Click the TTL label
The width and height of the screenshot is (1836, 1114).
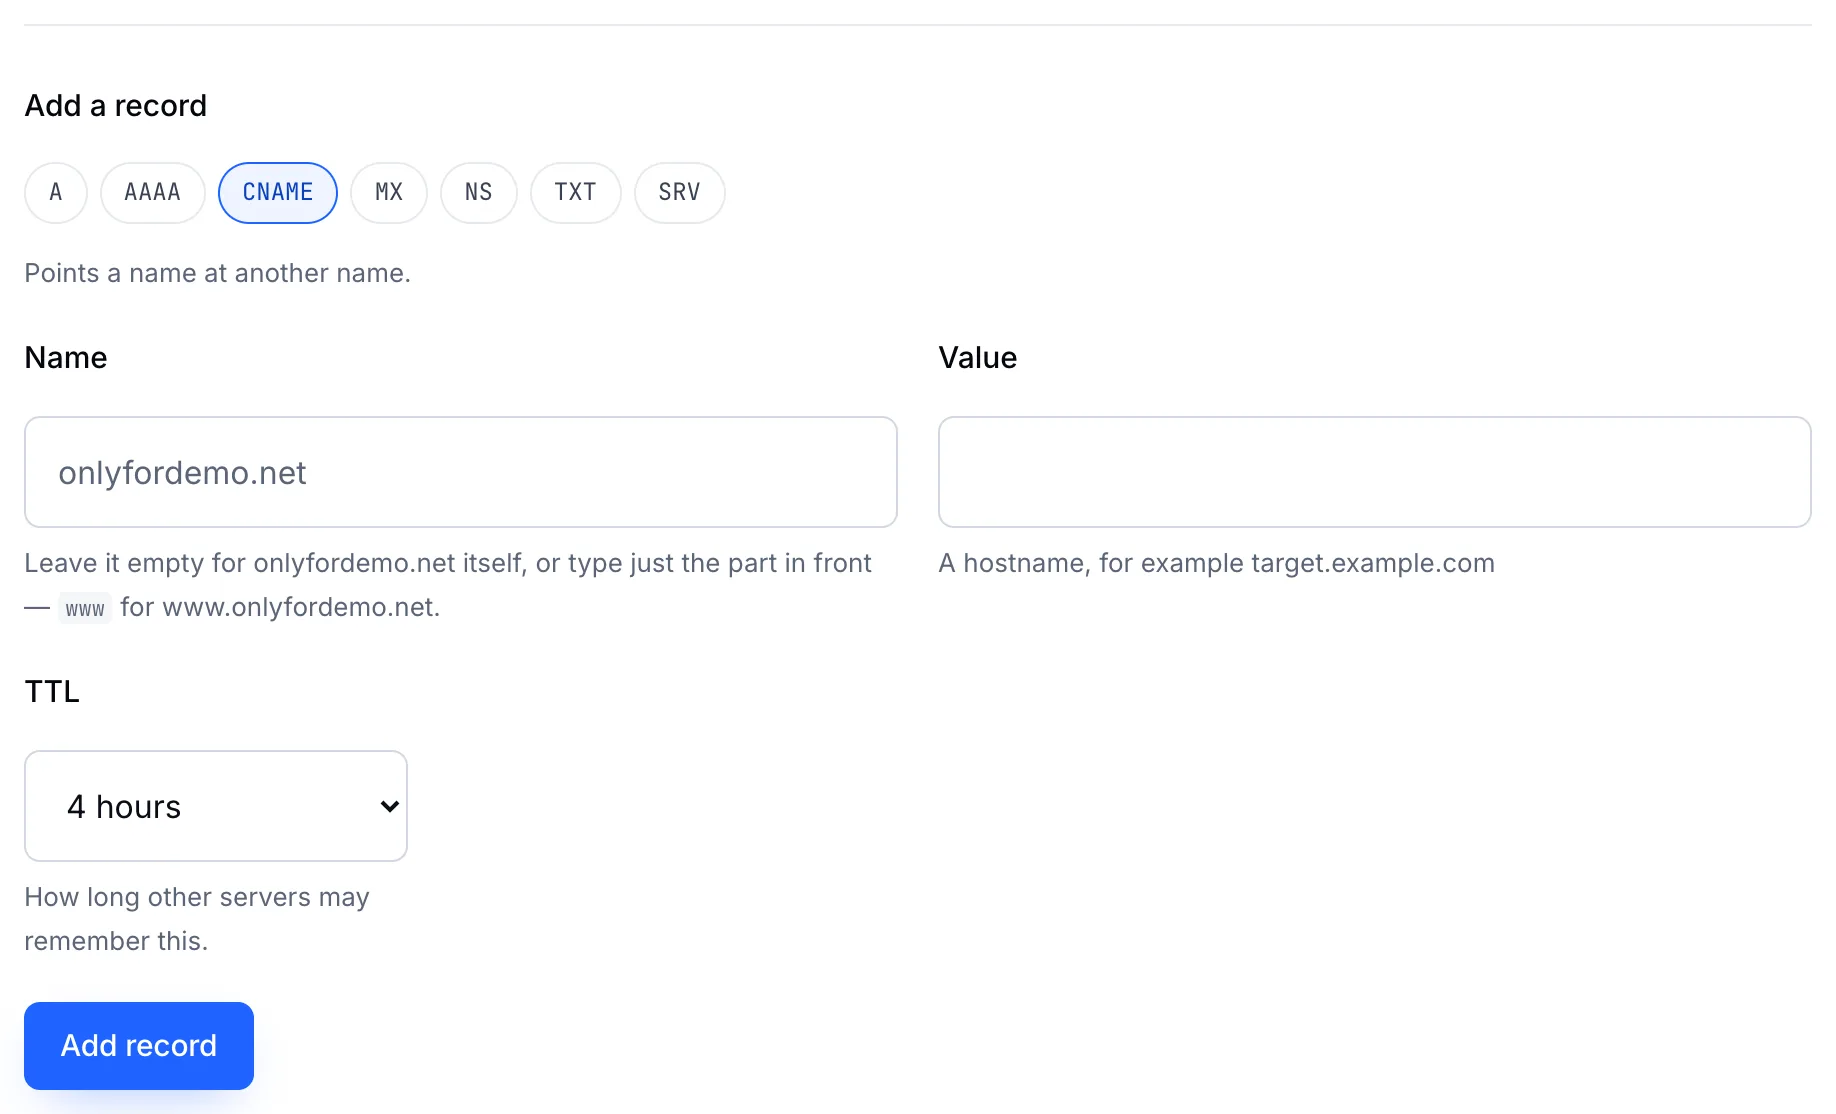pyautogui.click(x=52, y=692)
